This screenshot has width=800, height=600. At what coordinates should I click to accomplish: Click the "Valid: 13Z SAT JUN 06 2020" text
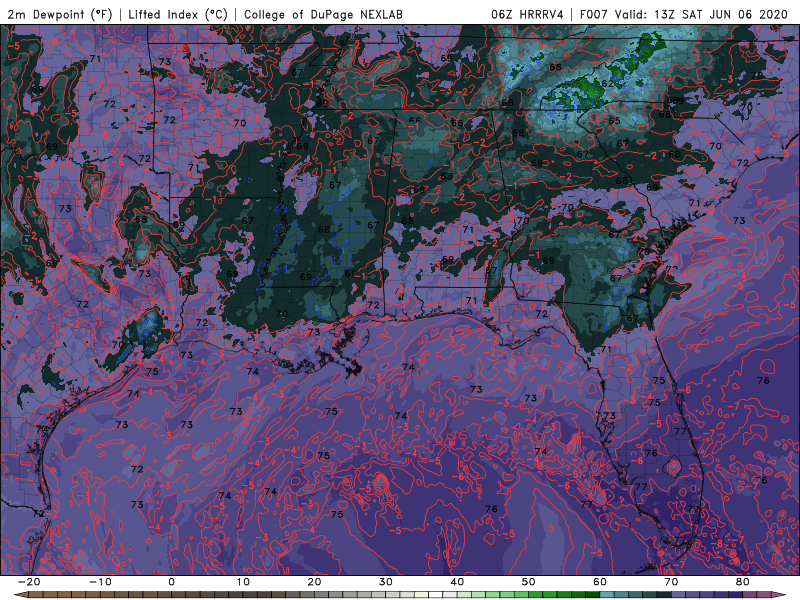click(x=702, y=14)
